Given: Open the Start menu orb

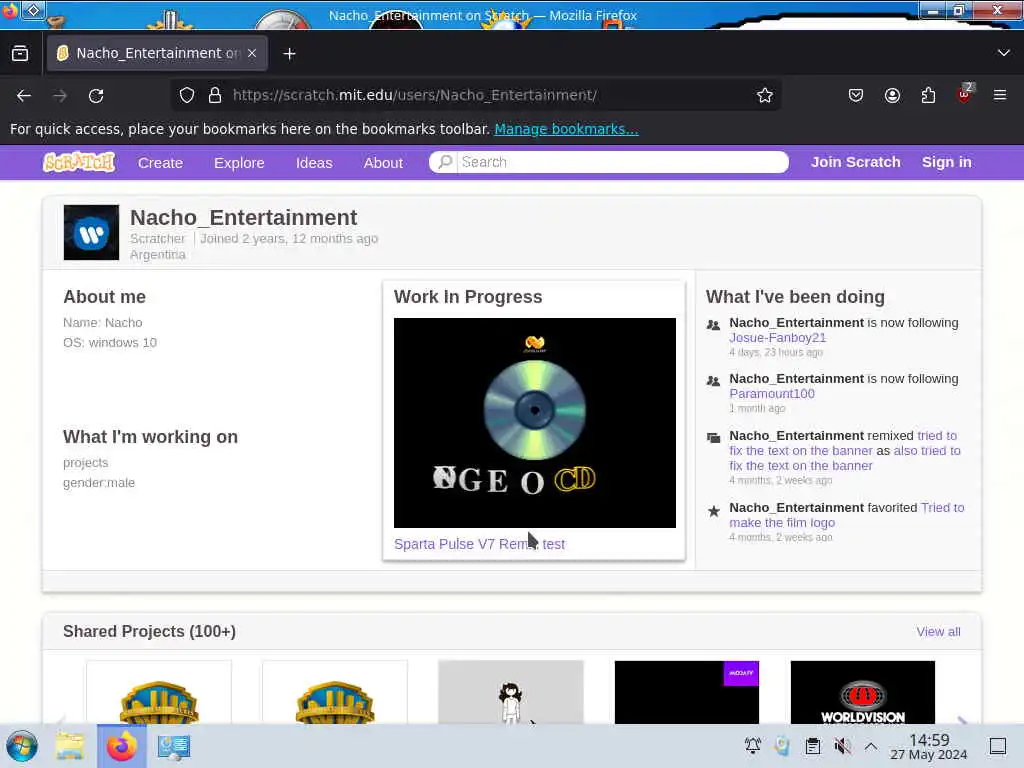Looking at the screenshot, I should 22,746.
